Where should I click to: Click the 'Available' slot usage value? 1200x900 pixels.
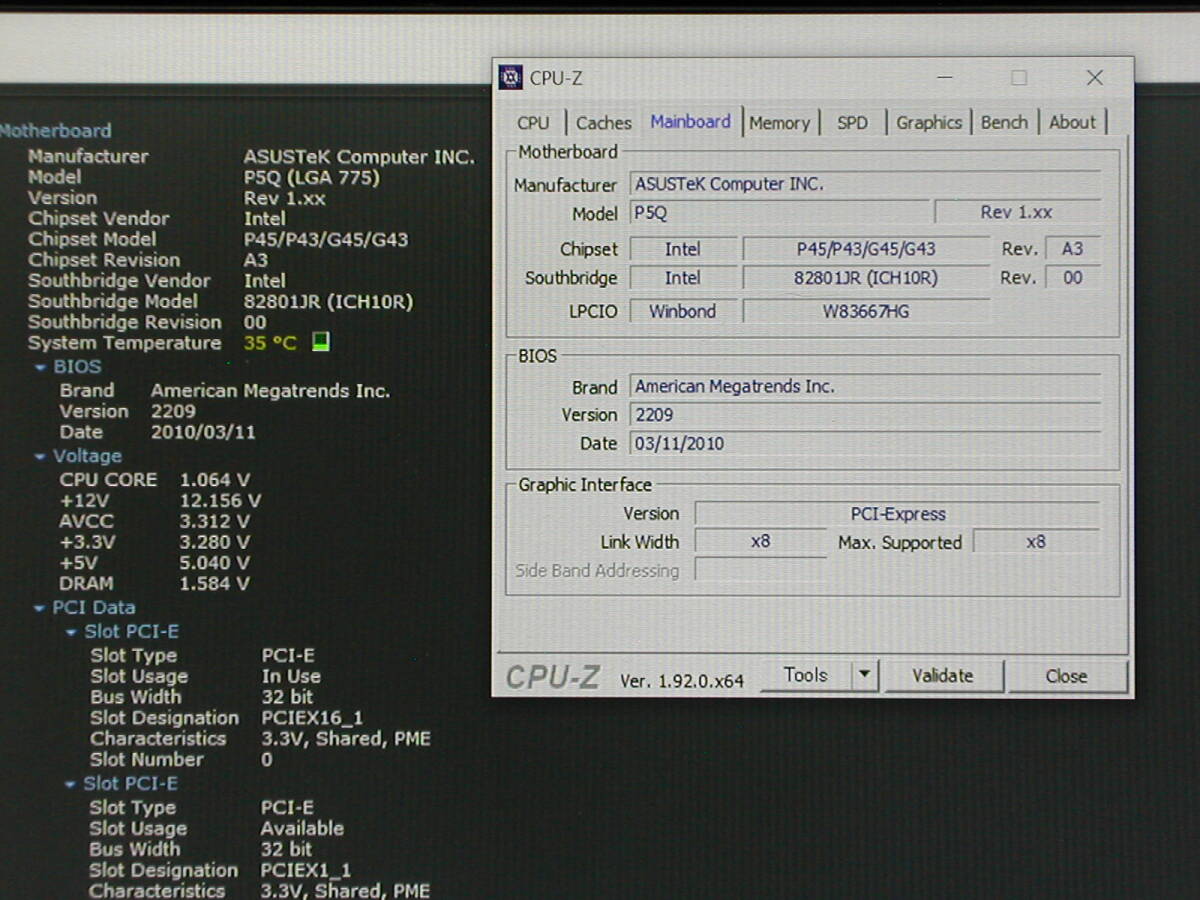pyautogui.click(x=302, y=829)
